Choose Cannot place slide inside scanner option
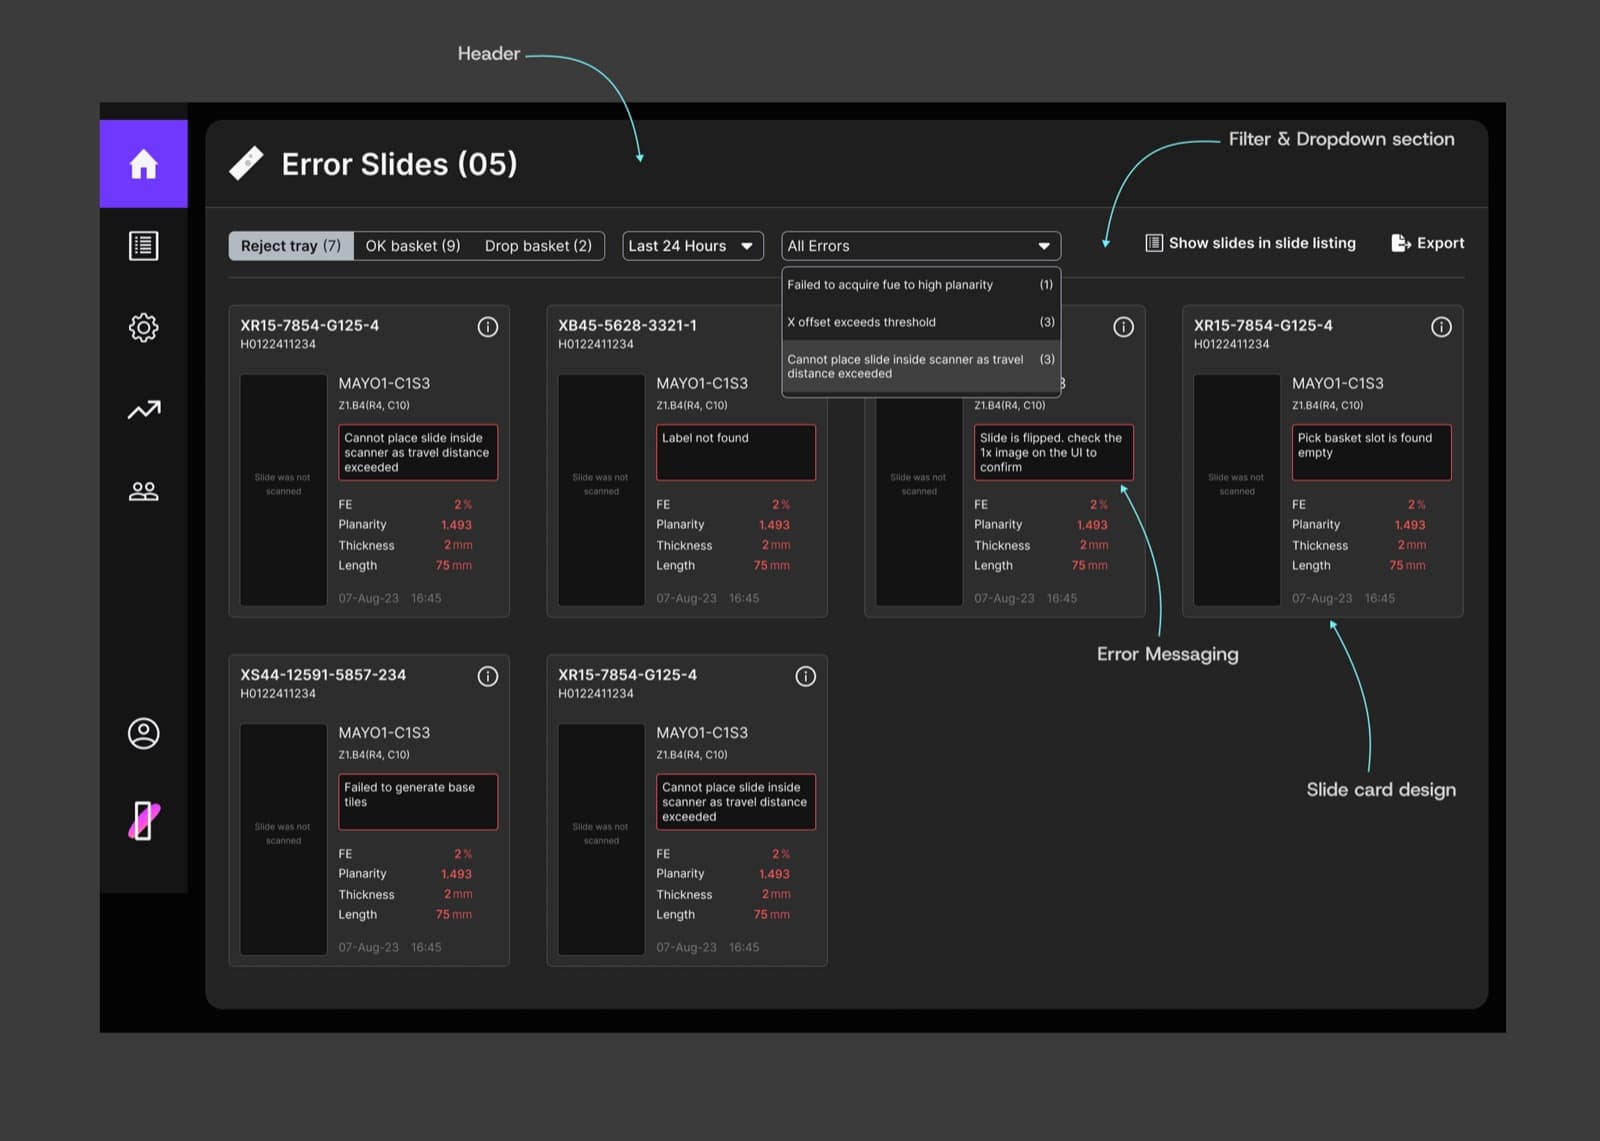This screenshot has height=1141, width=1600. click(x=921, y=366)
